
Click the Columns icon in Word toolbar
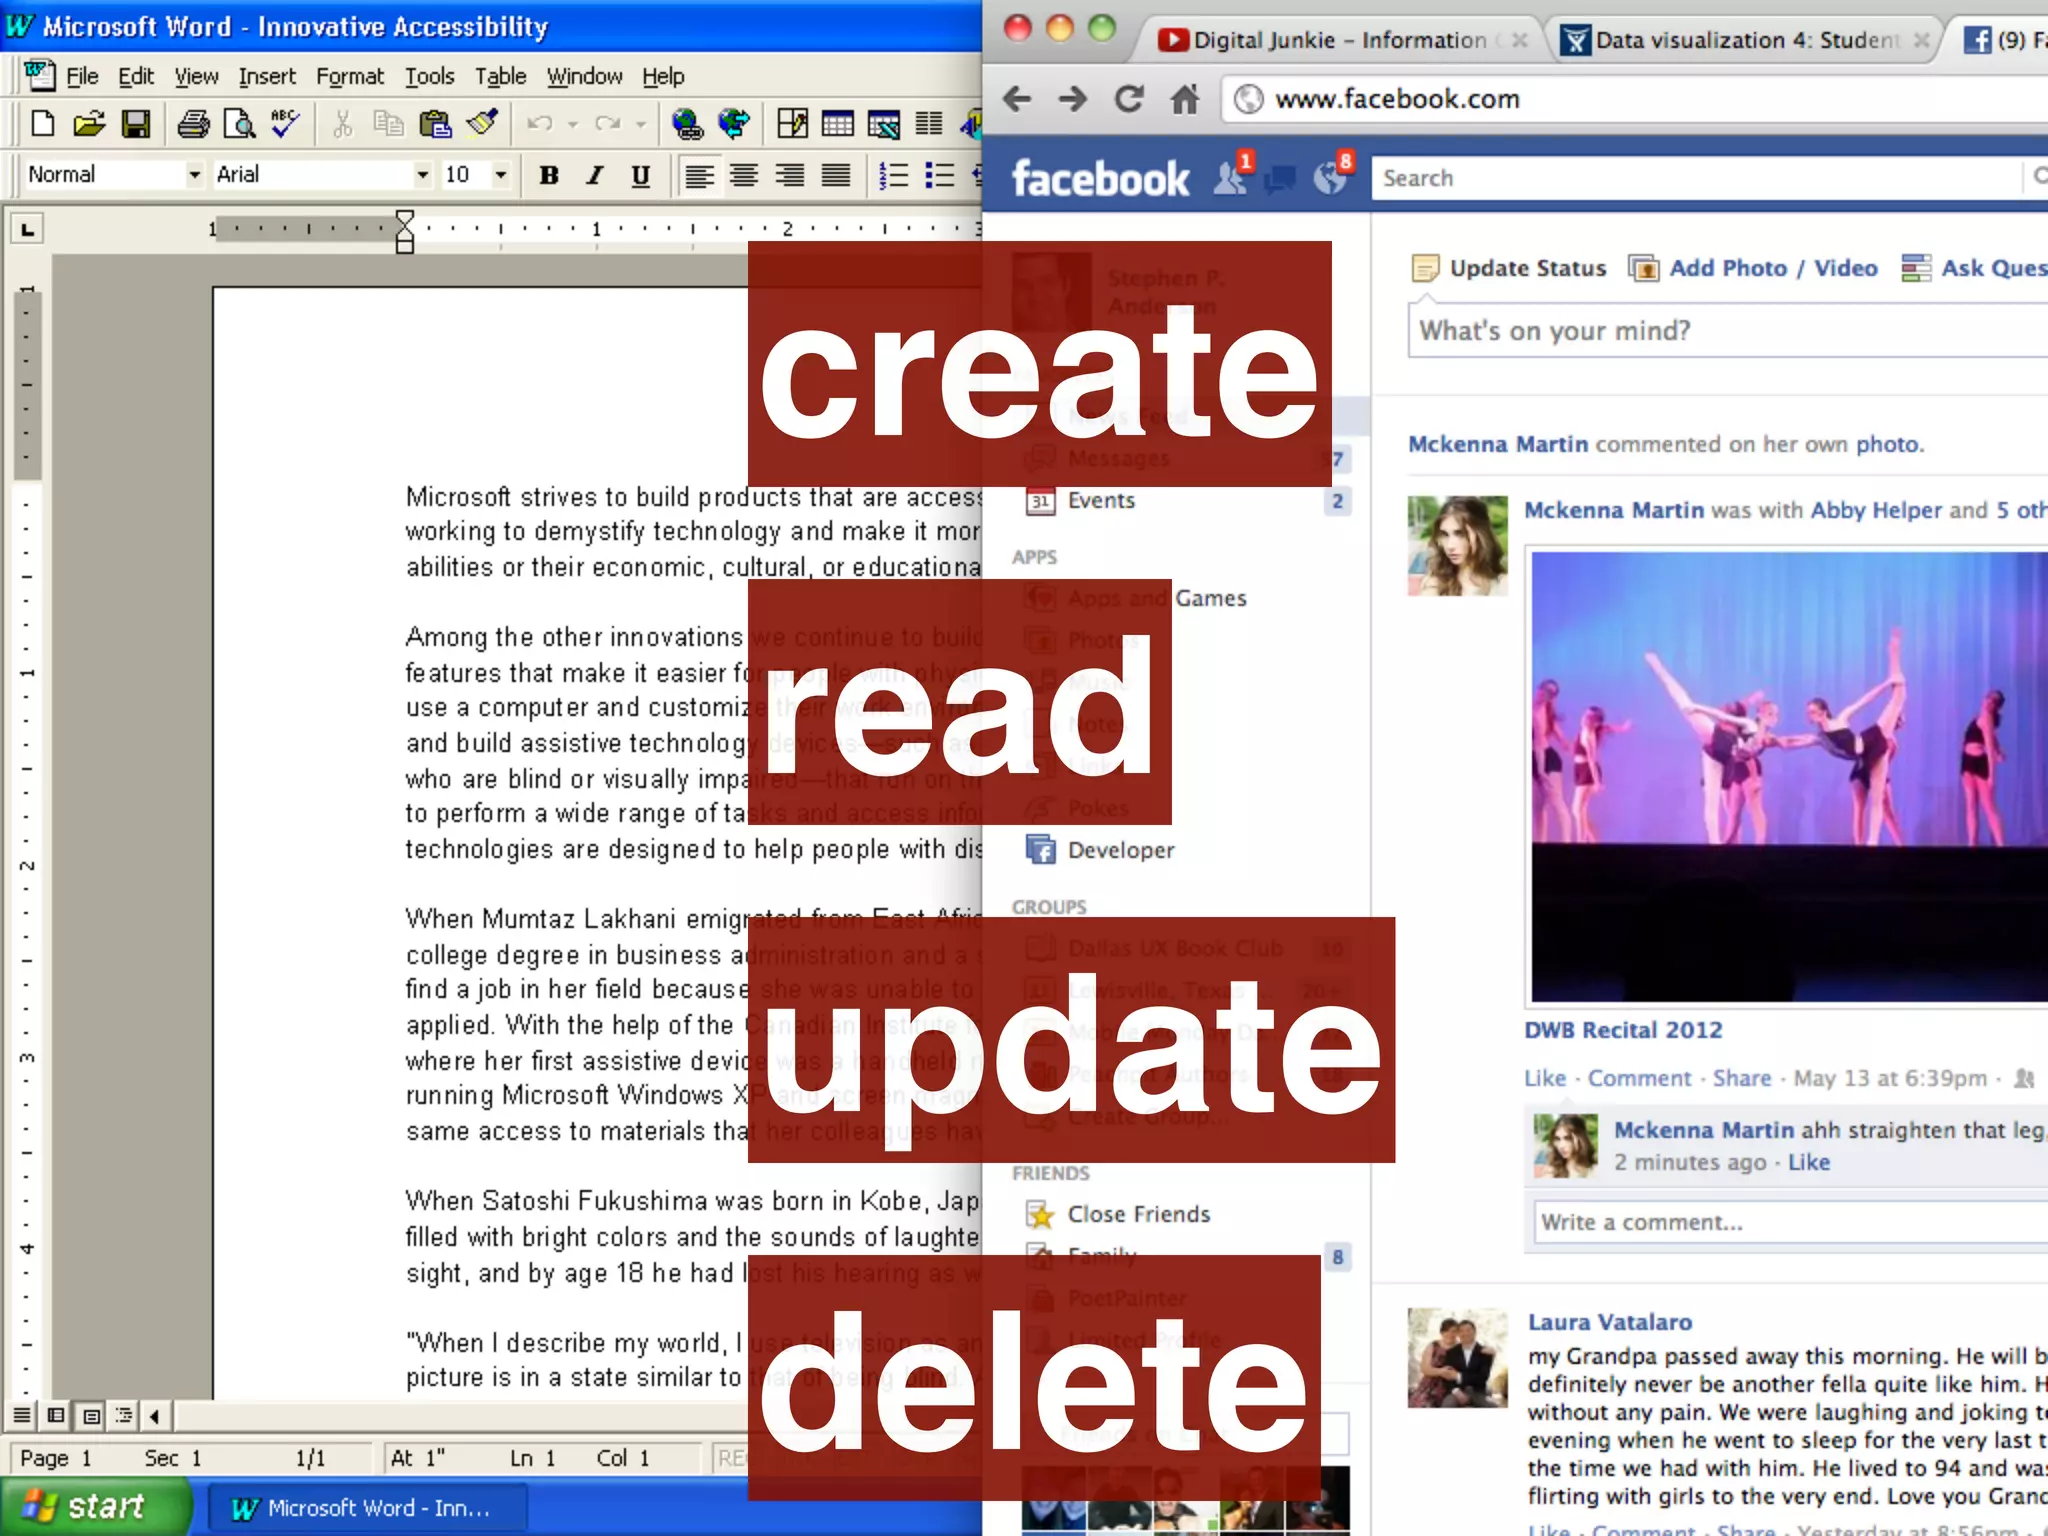929,124
